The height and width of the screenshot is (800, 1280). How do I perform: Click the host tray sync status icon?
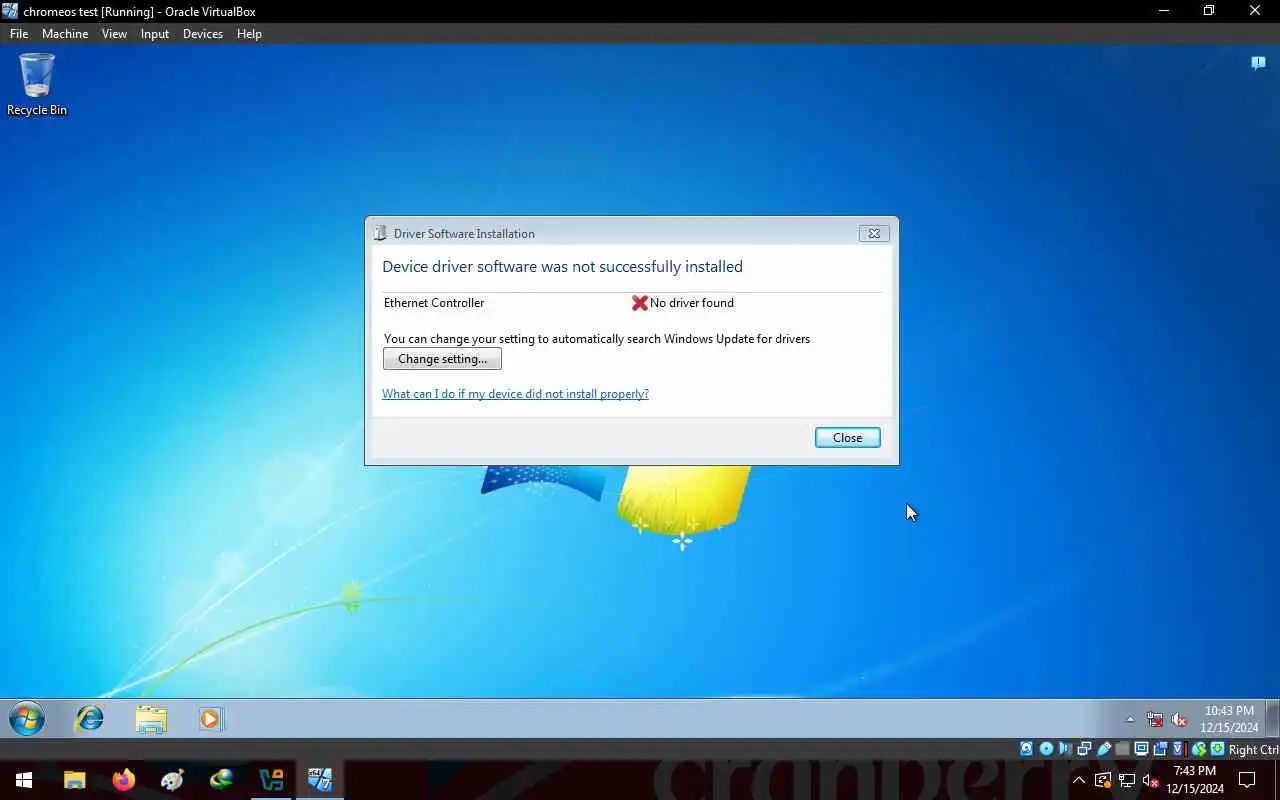click(1103, 780)
